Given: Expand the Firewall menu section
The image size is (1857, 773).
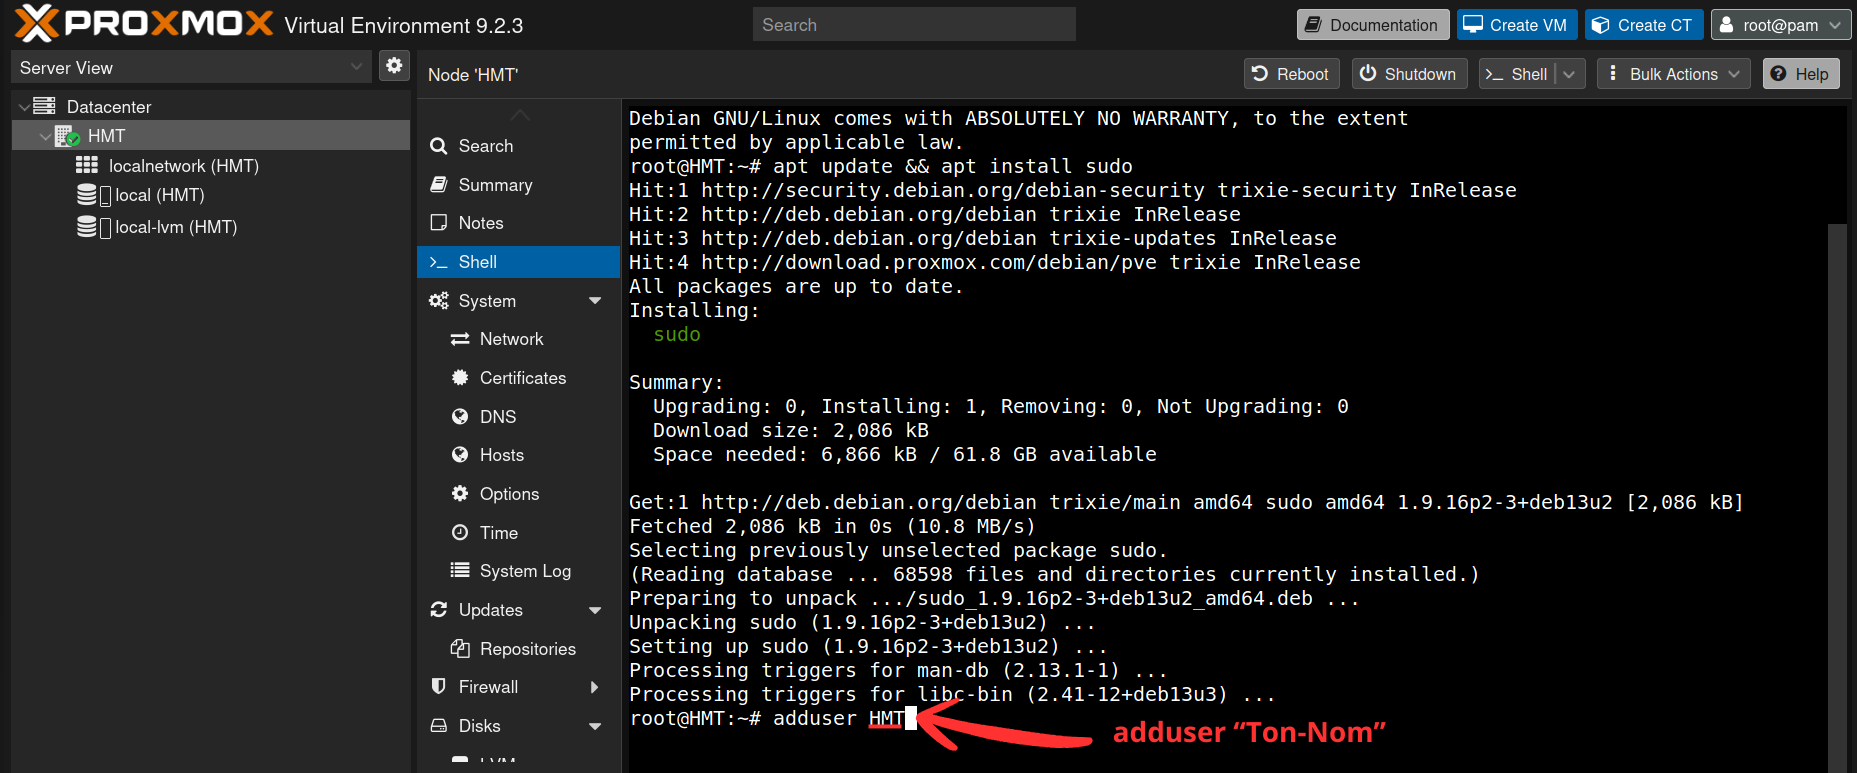Looking at the screenshot, I should tap(596, 687).
